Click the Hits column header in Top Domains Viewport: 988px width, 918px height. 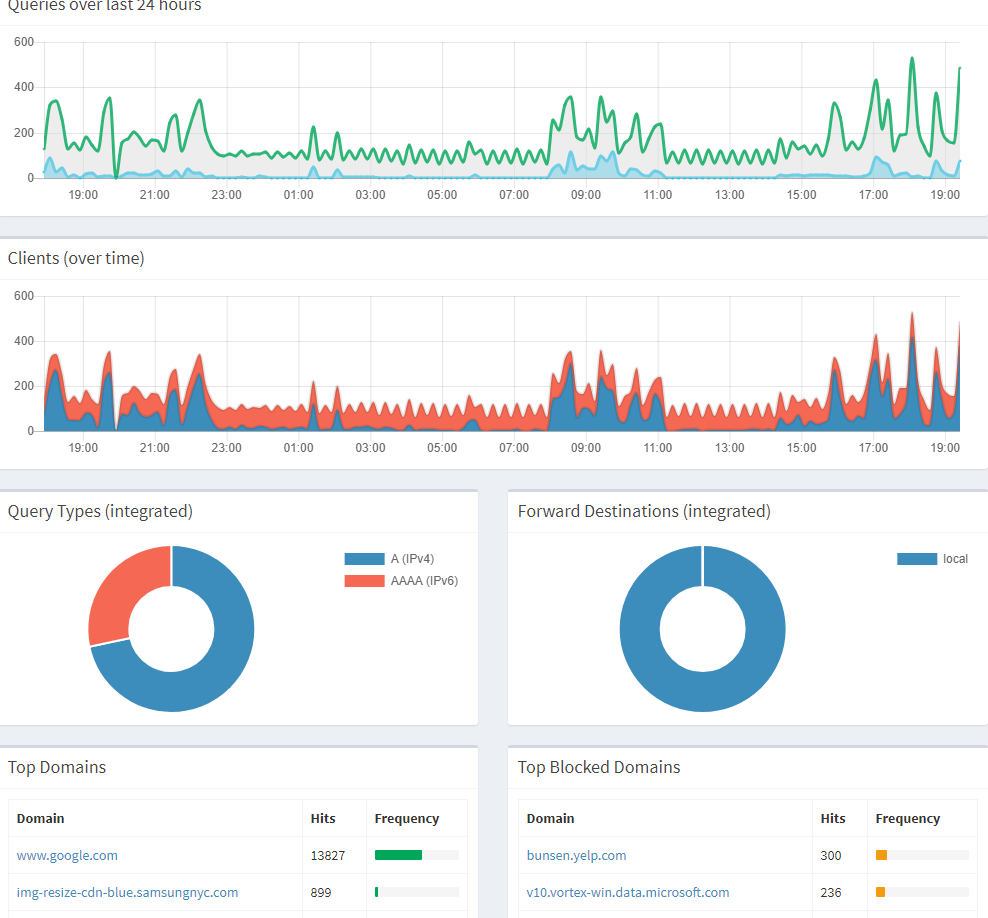point(323,818)
